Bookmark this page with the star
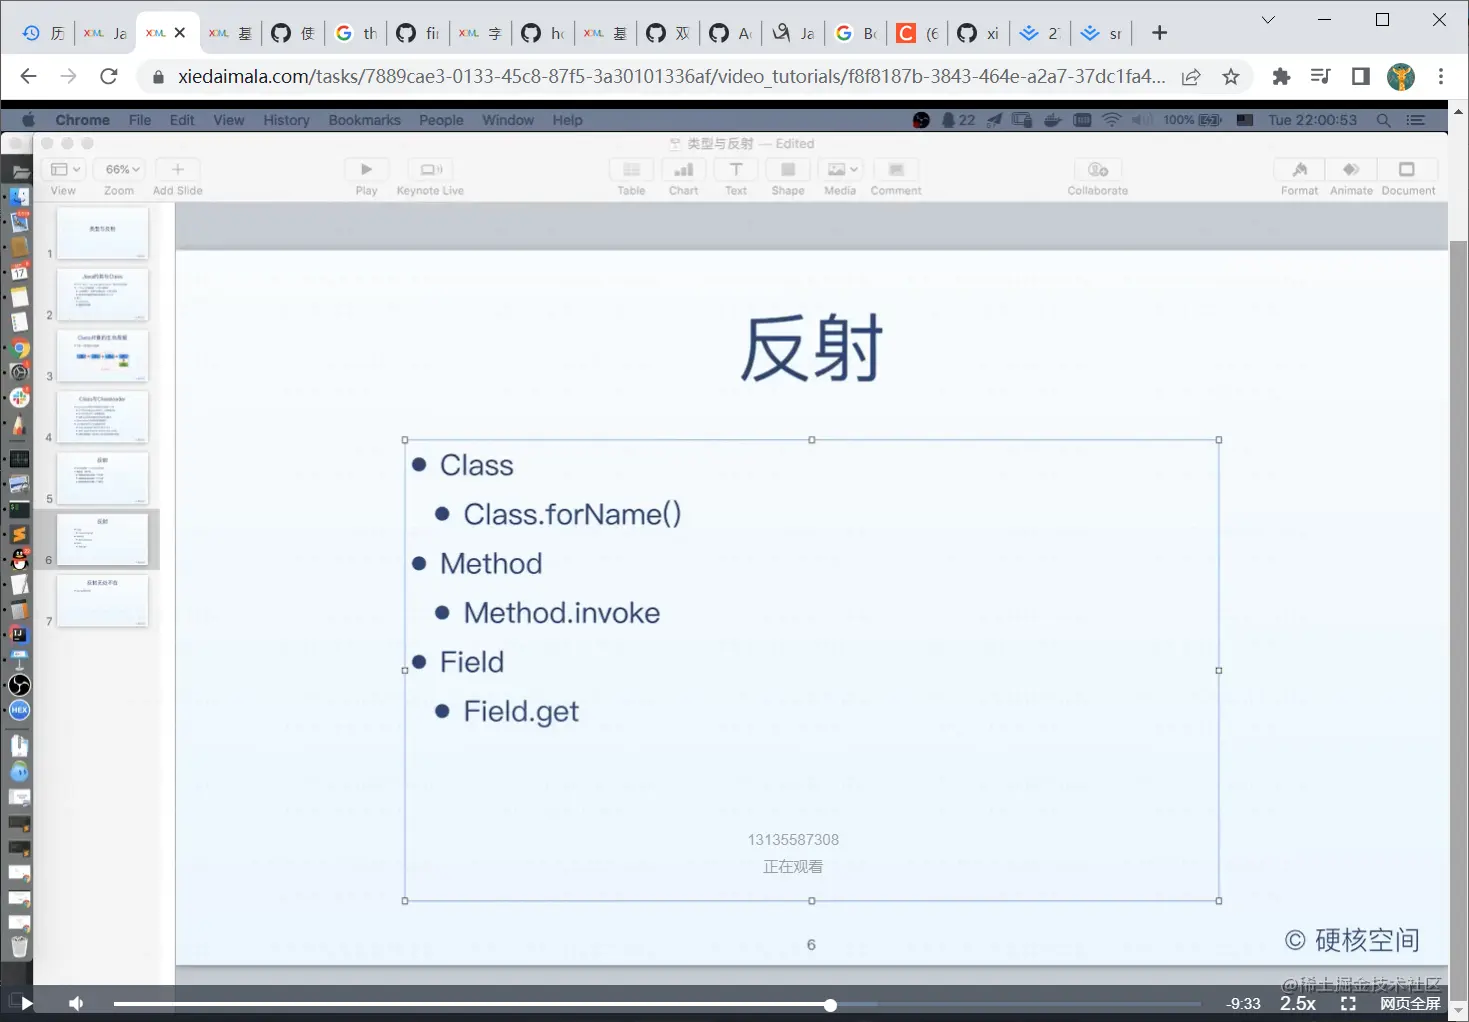 click(x=1231, y=77)
